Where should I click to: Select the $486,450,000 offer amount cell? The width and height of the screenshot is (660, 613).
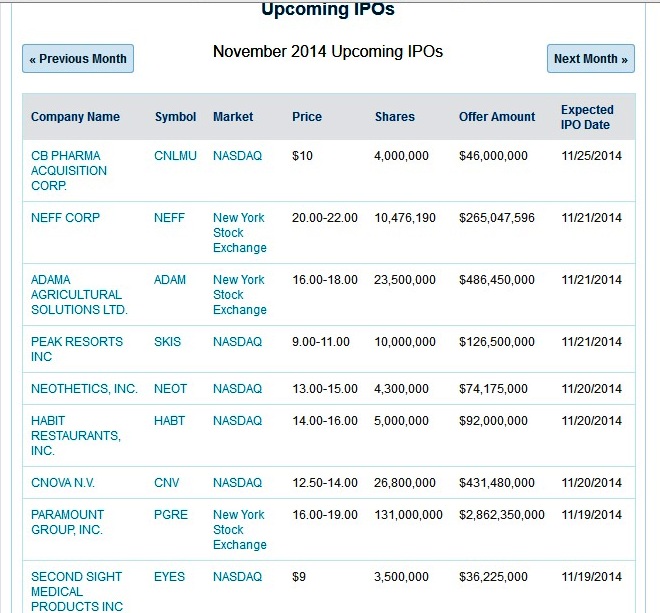pos(497,280)
